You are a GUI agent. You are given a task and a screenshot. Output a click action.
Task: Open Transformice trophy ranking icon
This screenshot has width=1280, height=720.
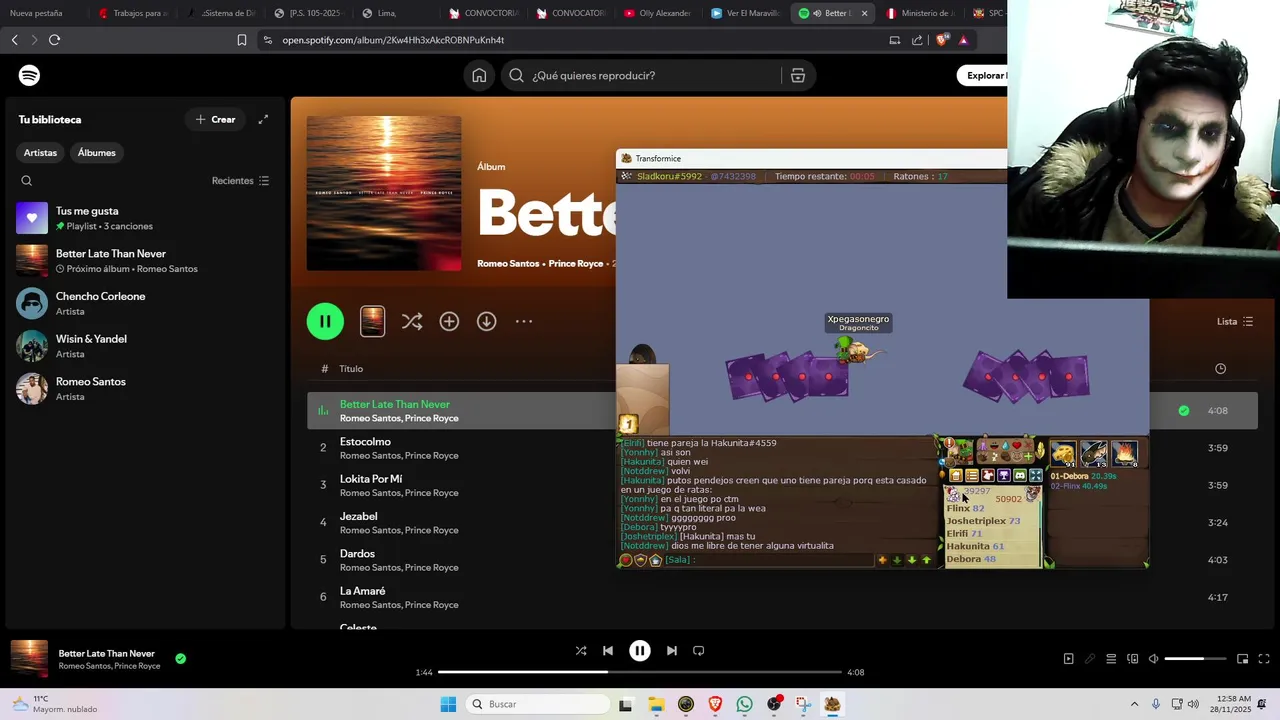[1004, 476]
